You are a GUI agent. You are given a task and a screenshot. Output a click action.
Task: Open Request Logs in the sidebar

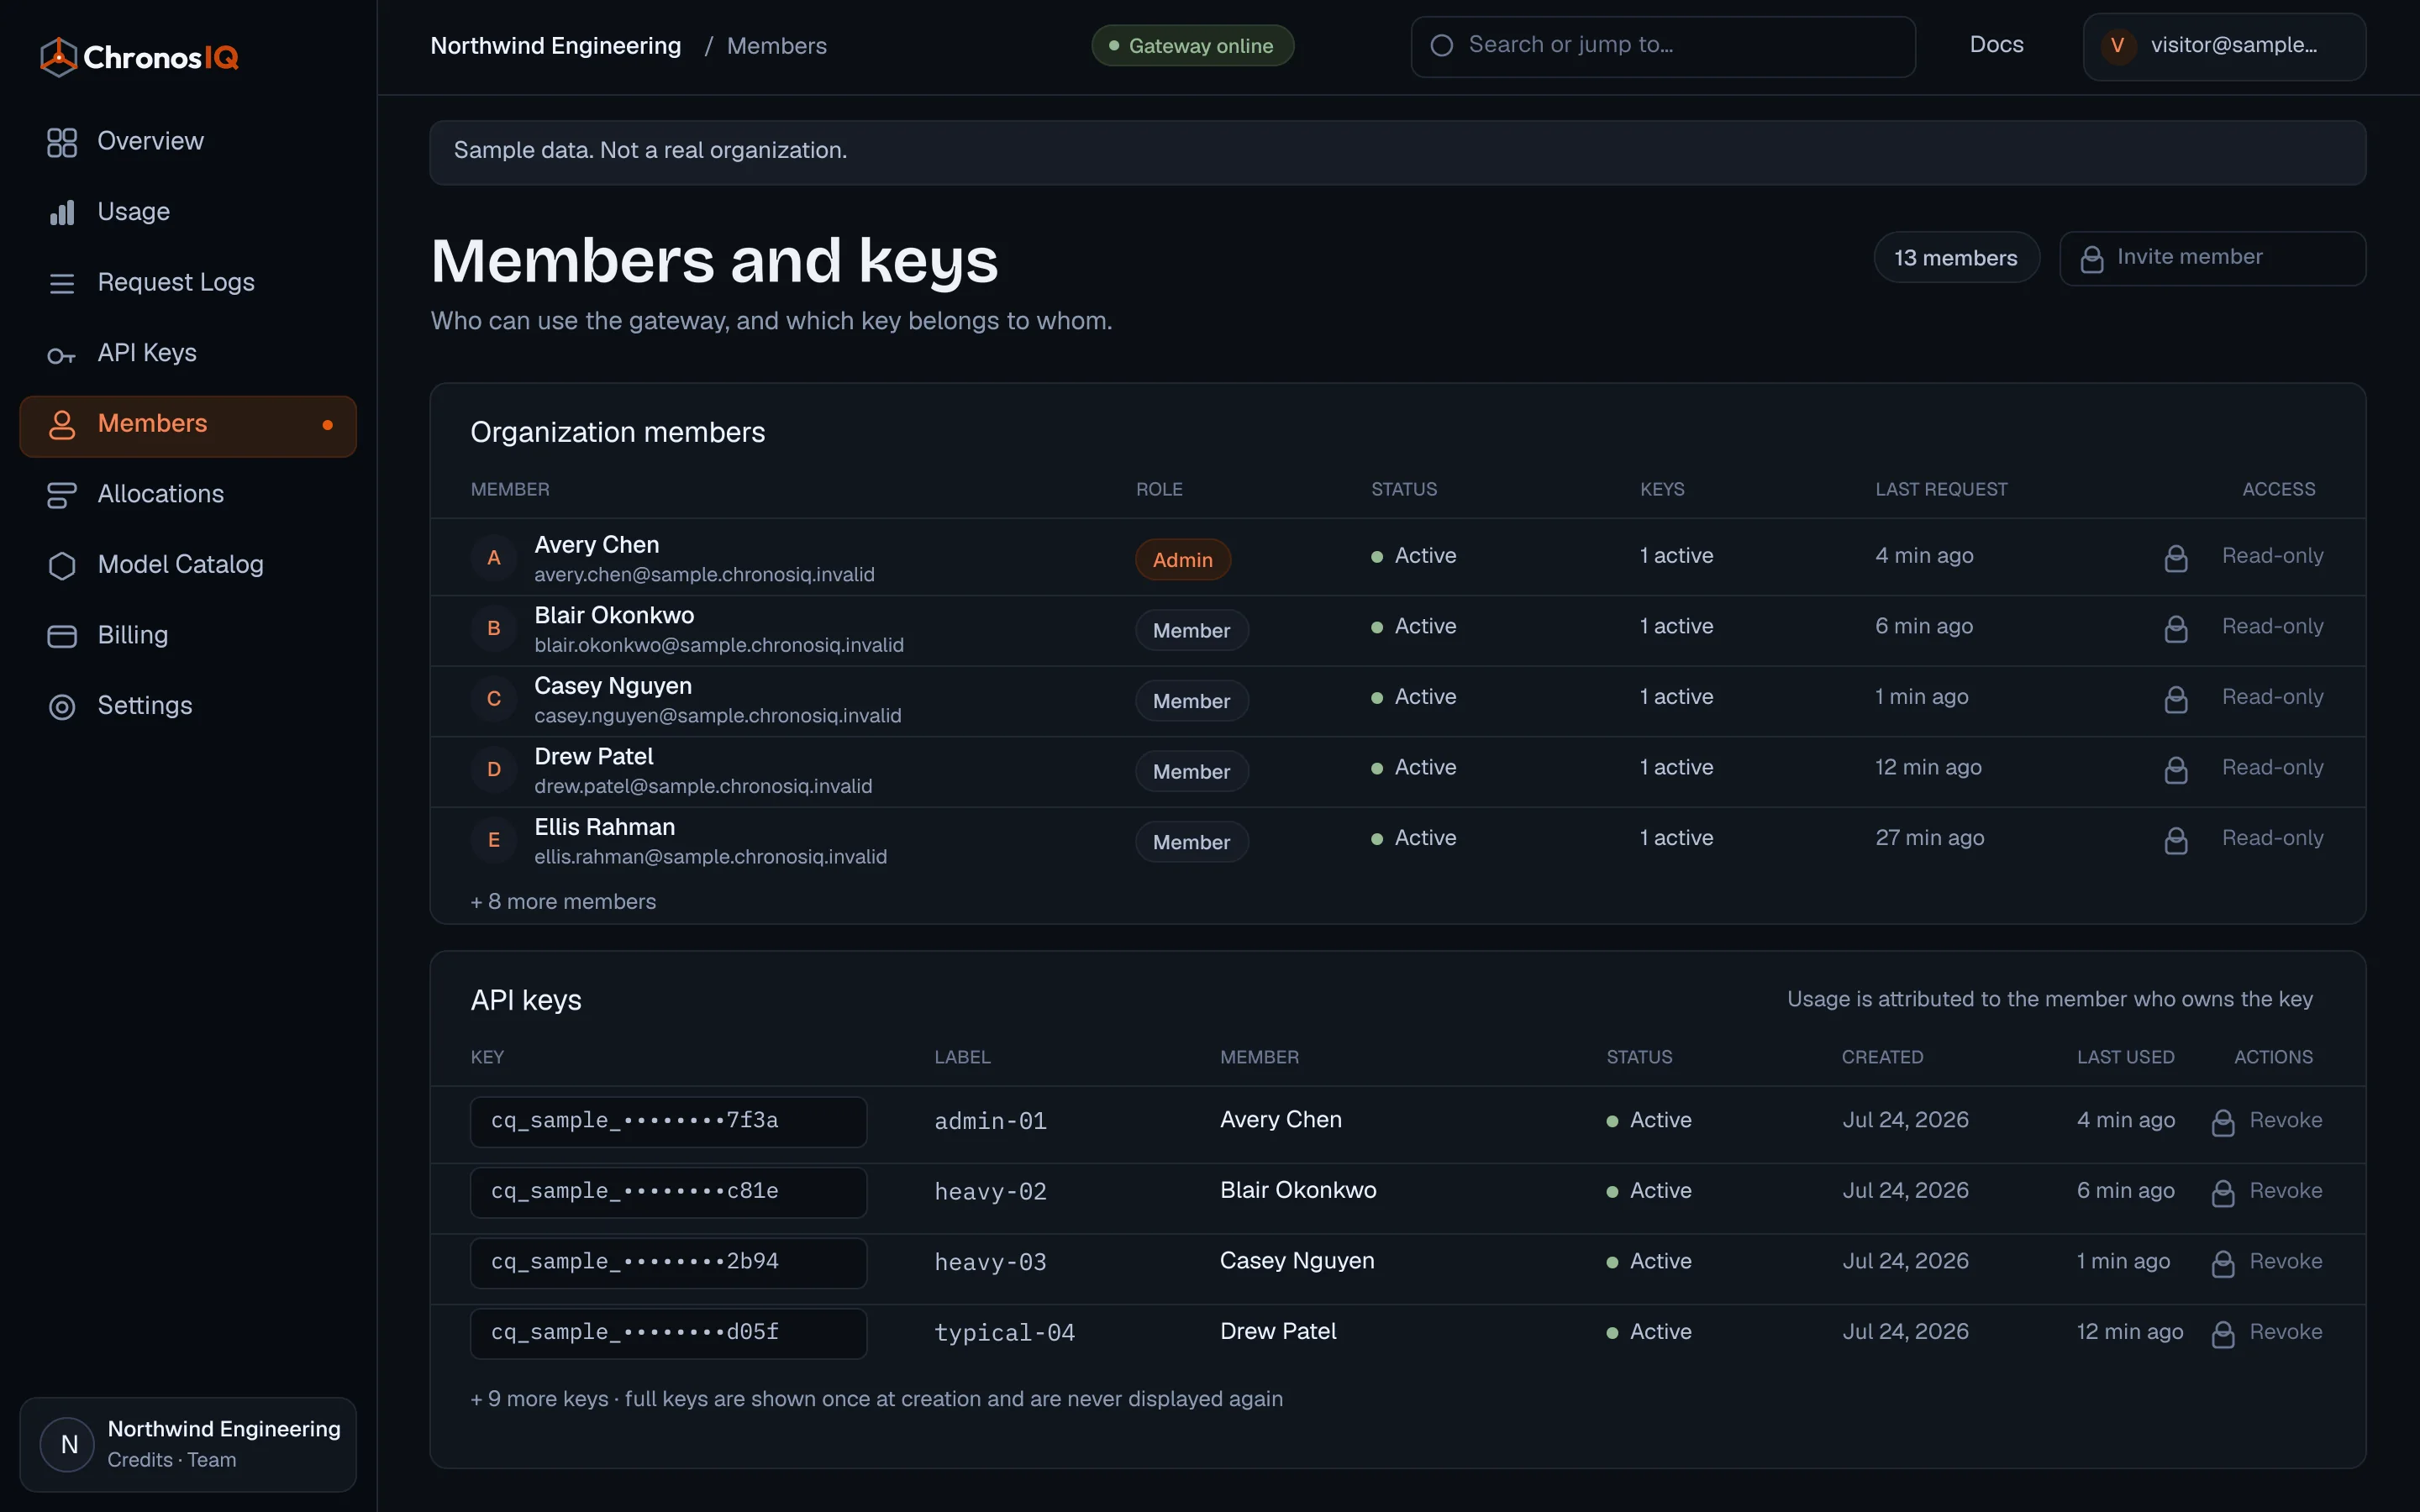pyautogui.click(x=176, y=282)
